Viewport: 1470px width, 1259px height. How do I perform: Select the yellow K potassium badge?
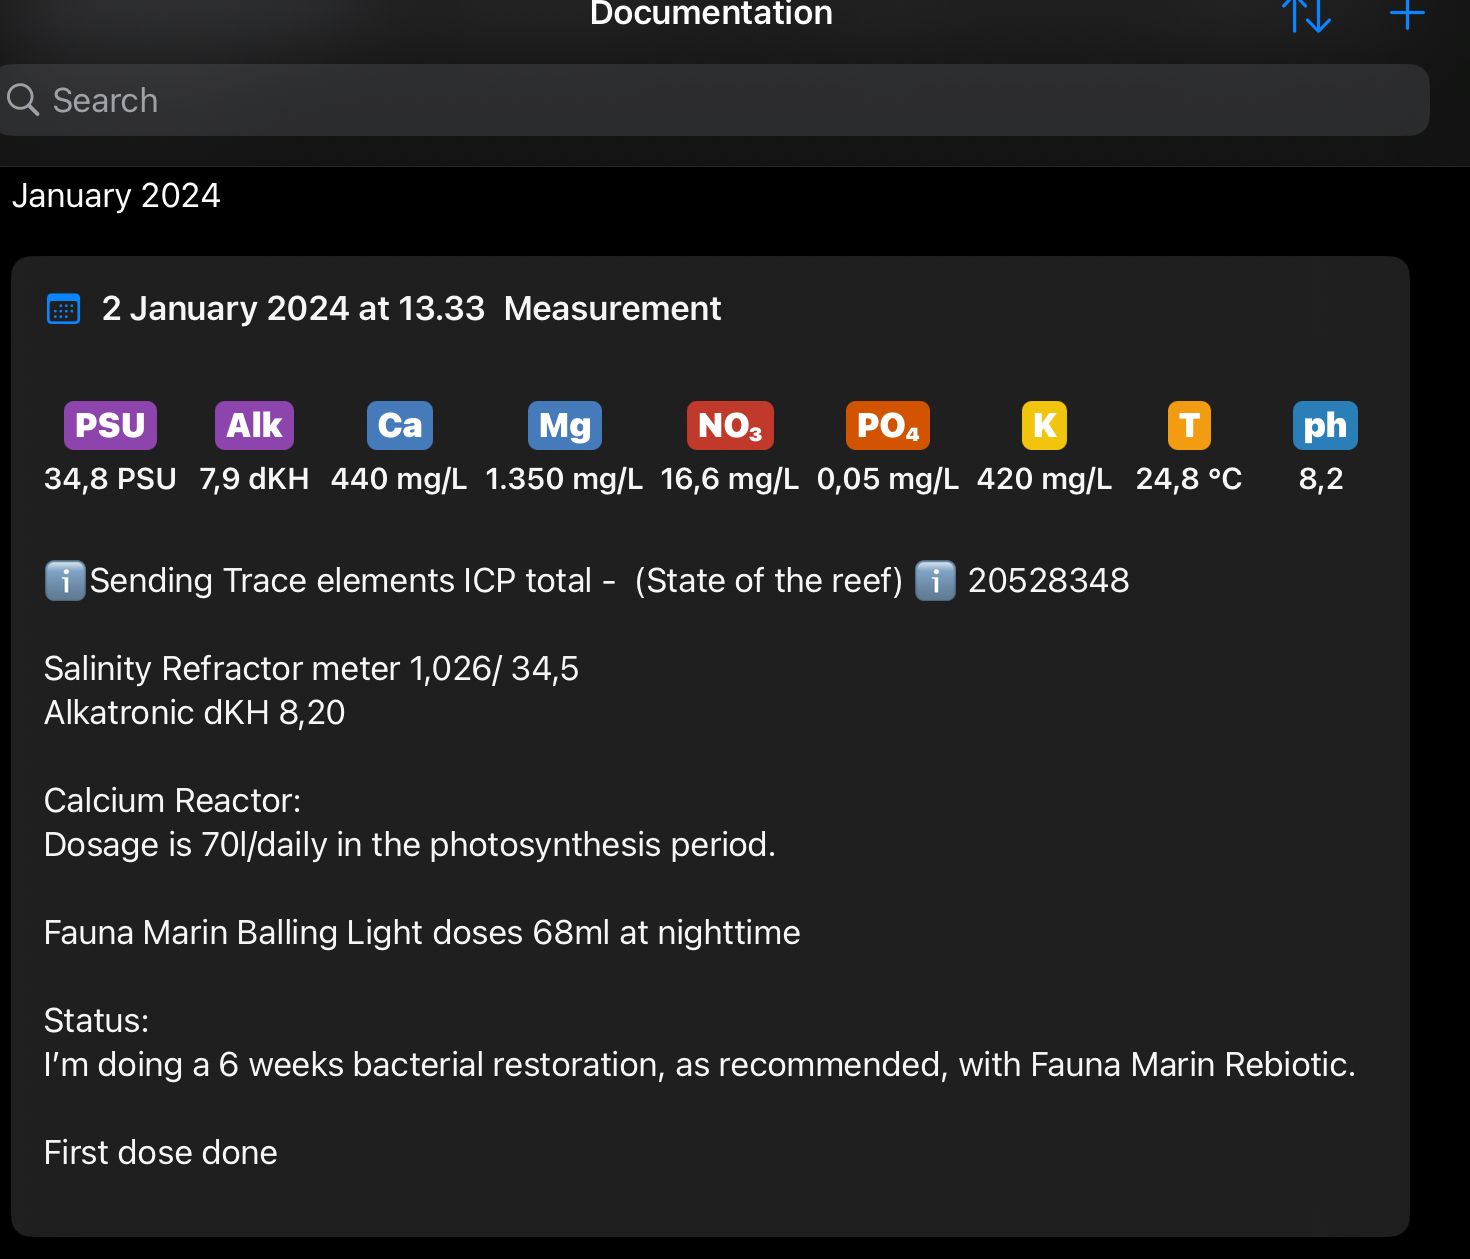[1044, 426]
